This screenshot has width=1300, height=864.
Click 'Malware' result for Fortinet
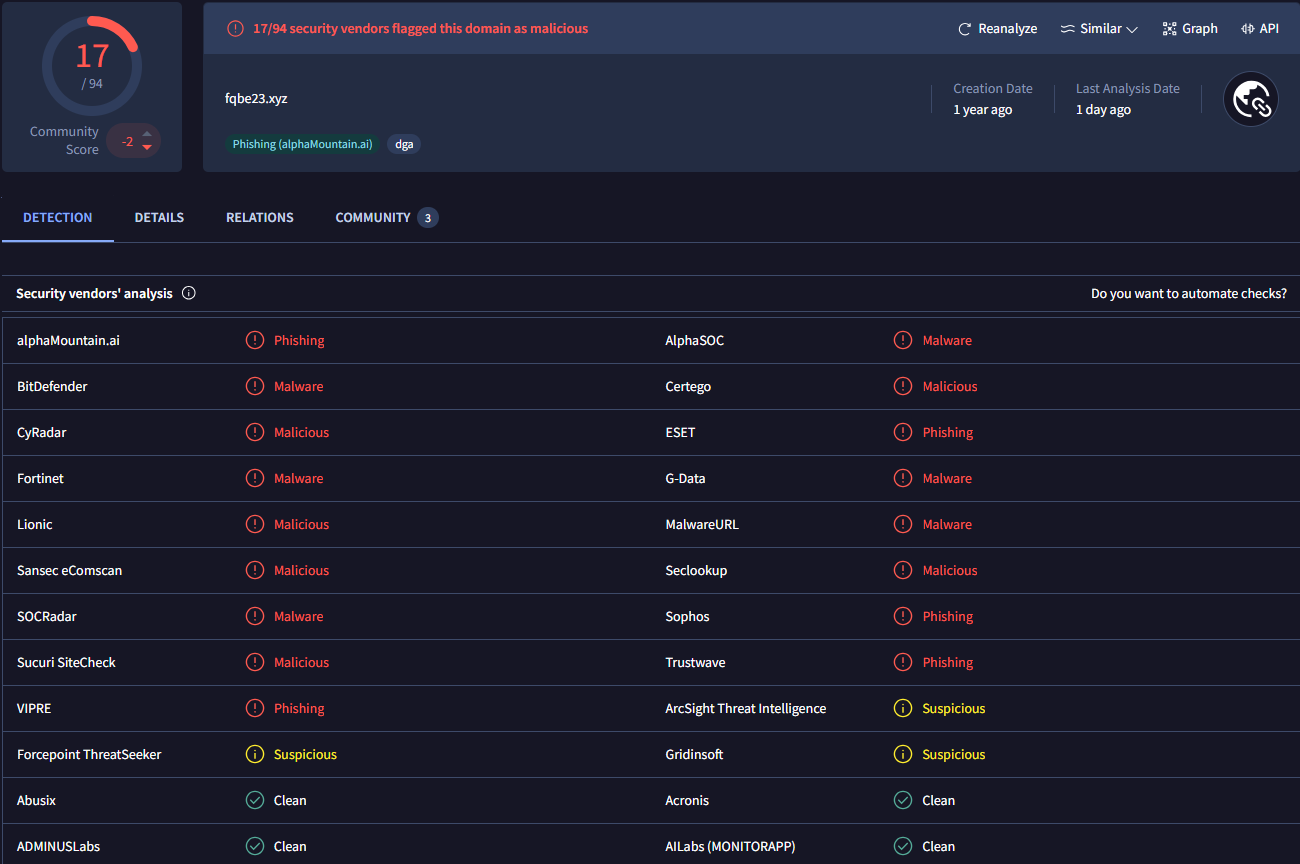[299, 478]
